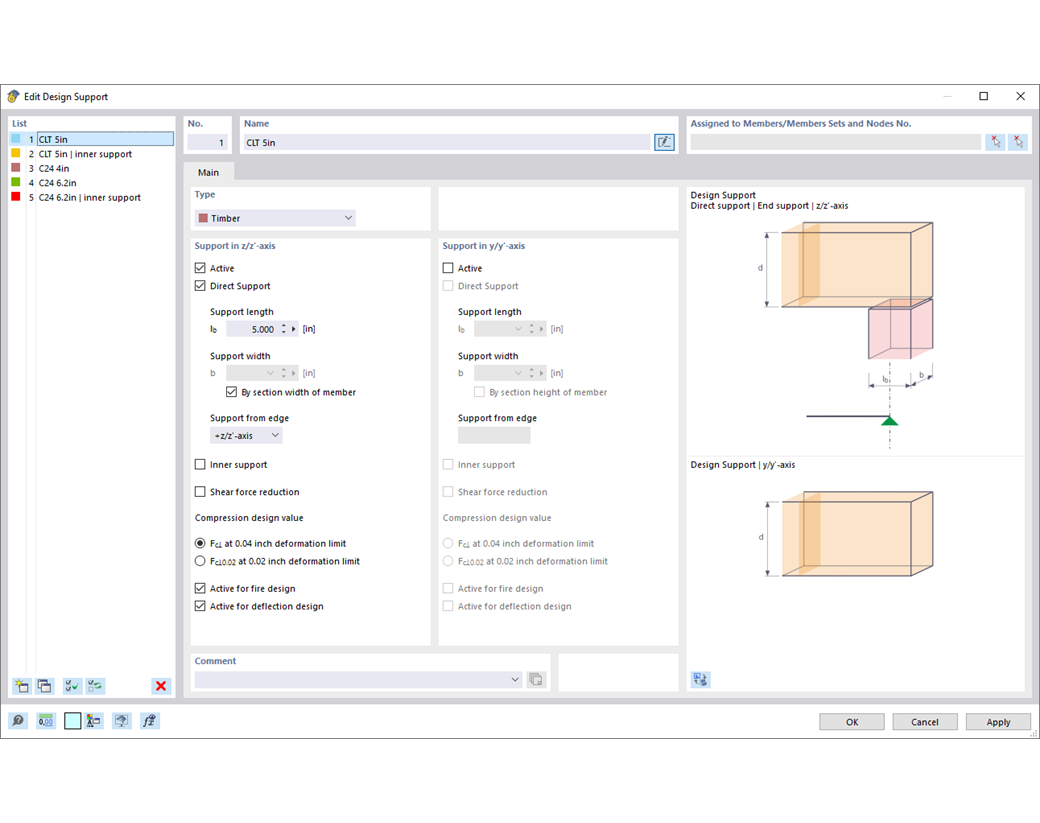Select members graphically with the pick arrow icon
1040x823 pixels.
[x=995, y=141]
